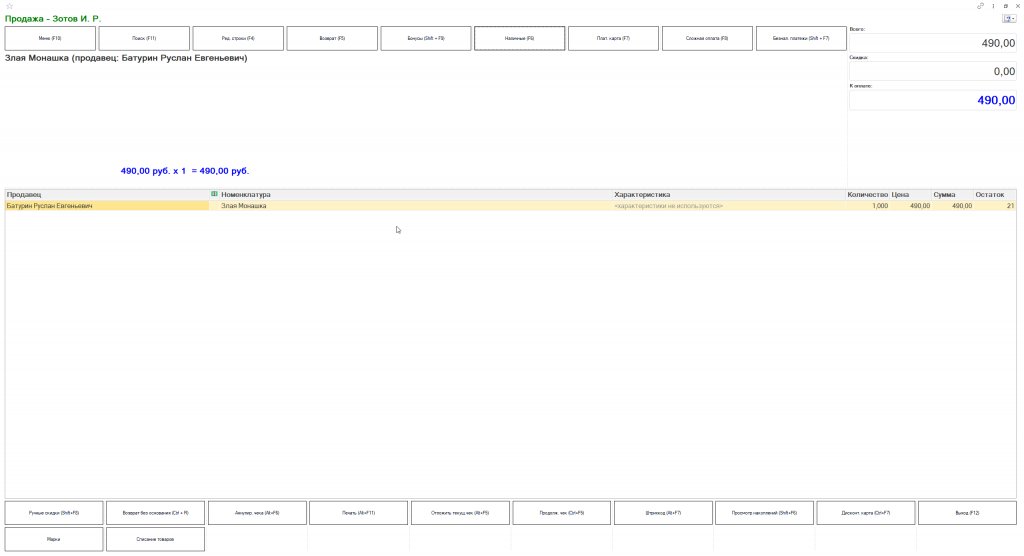Open the vertical three-dots menu at top right
The height and width of the screenshot is (556, 1024).
(993, 6)
